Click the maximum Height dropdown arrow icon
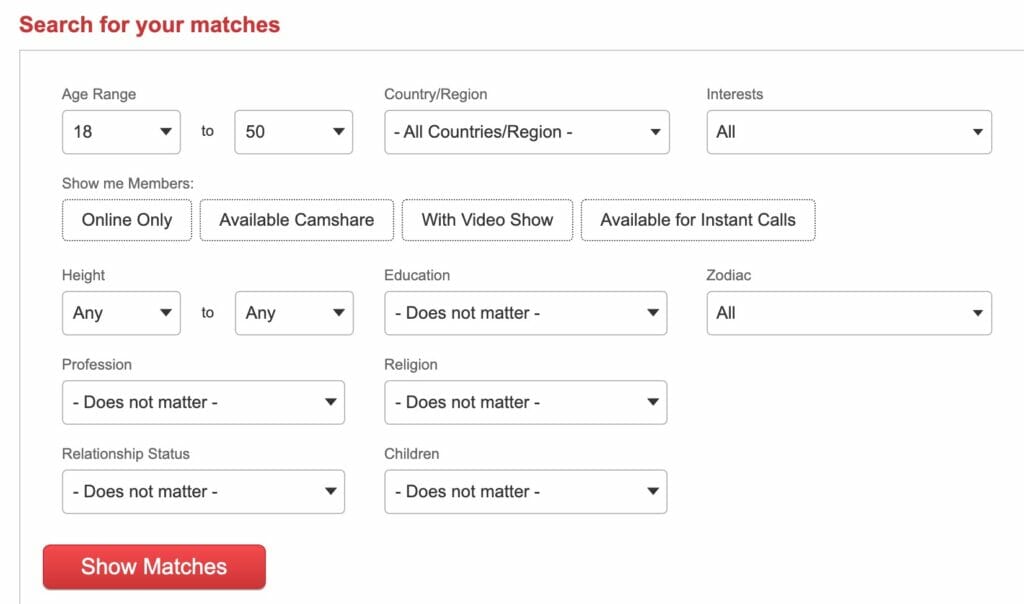1024x604 pixels. coord(338,313)
